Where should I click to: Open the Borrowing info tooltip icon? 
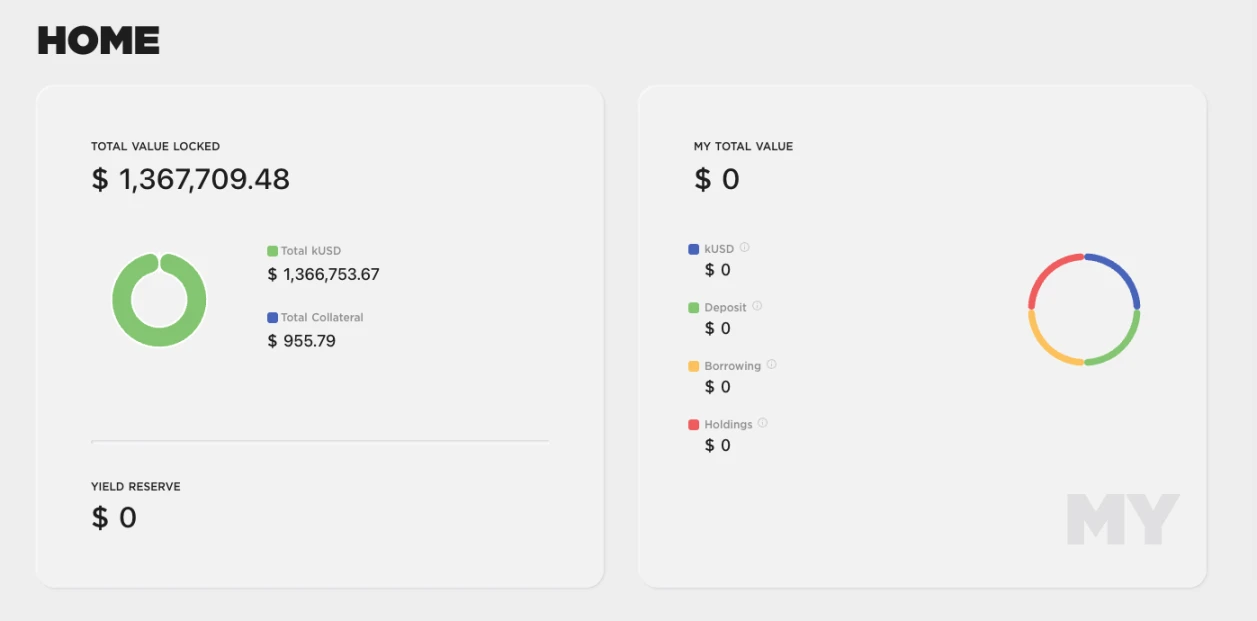coord(771,365)
